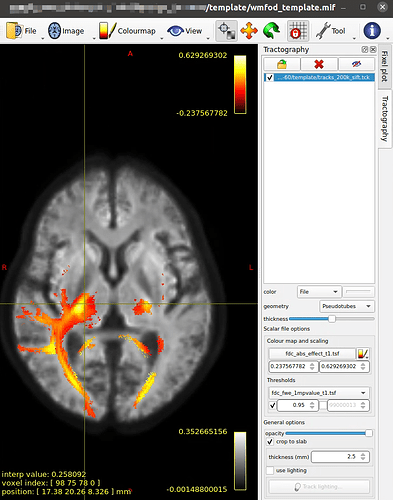This screenshot has height=500, width=393.
Task: Open tractogram file with folder icon
Action: tap(282, 64)
